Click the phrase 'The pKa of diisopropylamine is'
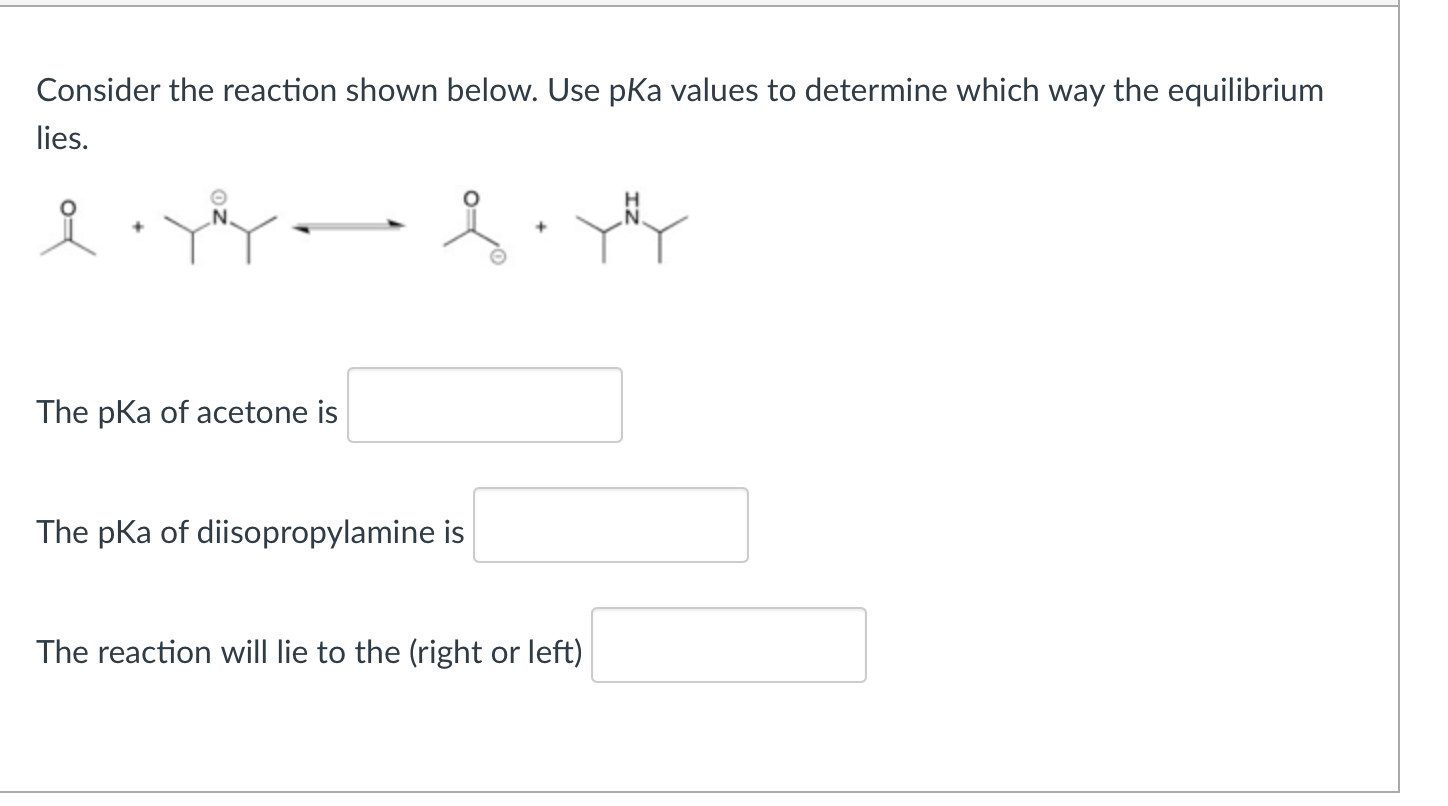The height and width of the screenshot is (806, 1448). (x=250, y=533)
